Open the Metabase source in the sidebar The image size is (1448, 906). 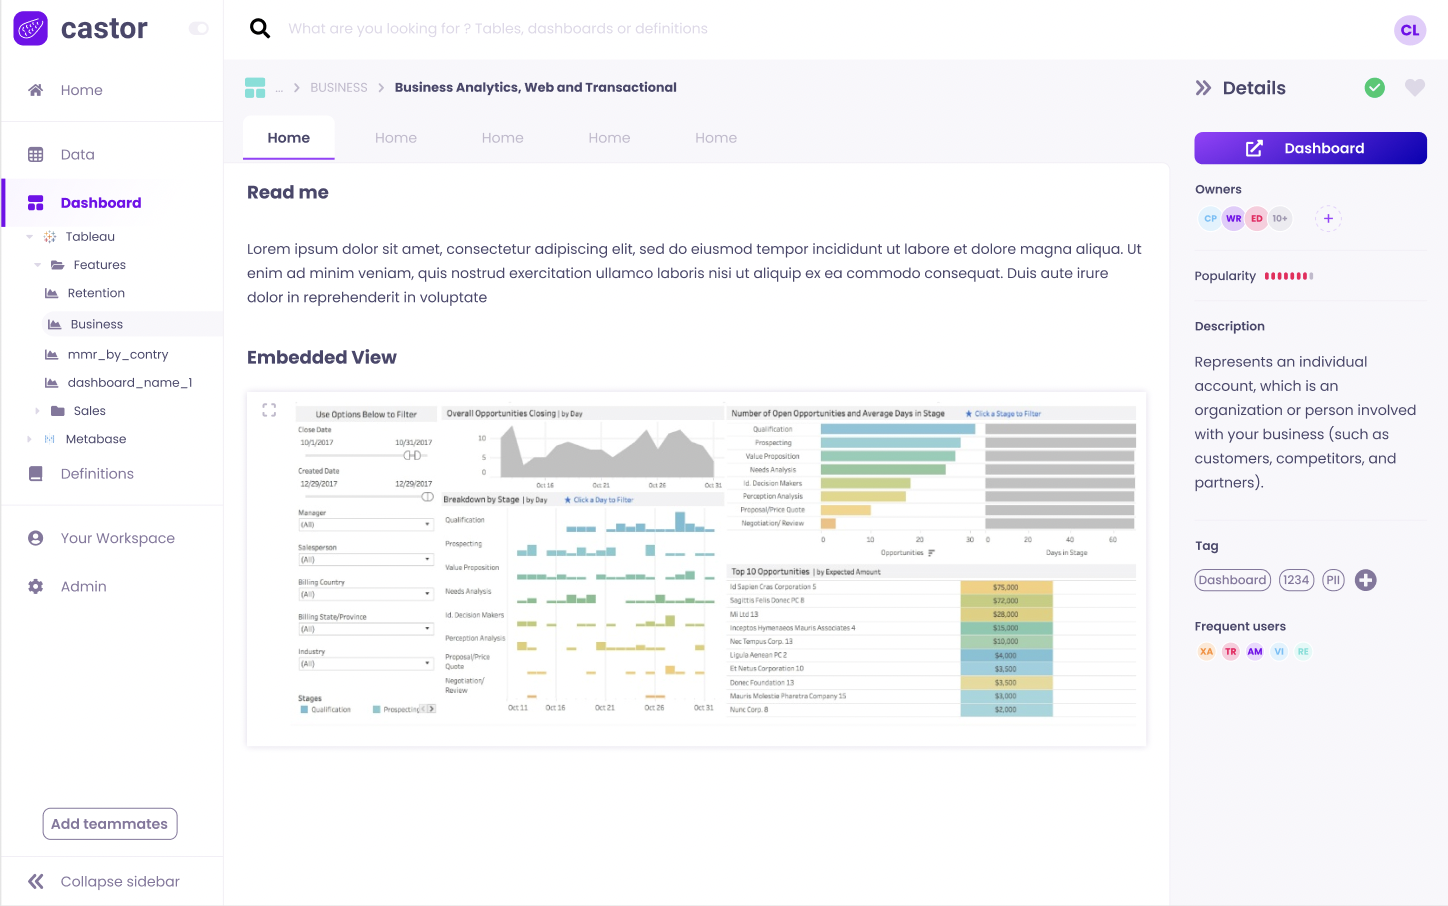(x=95, y=439)
